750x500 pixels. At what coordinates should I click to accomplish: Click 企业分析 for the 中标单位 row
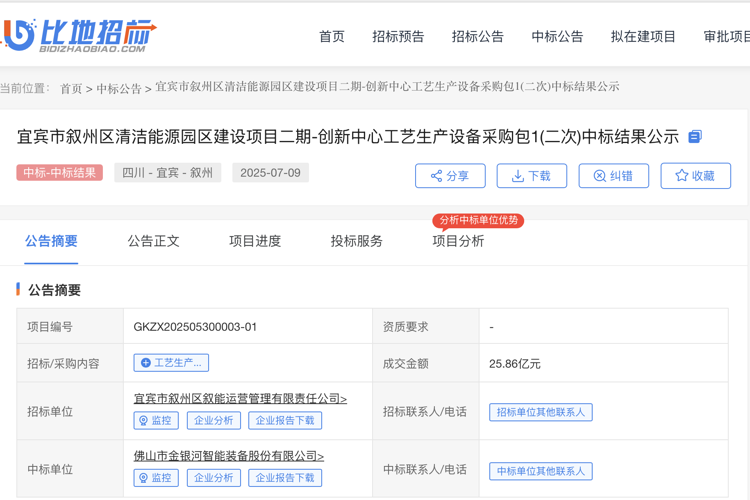point(213,478)
